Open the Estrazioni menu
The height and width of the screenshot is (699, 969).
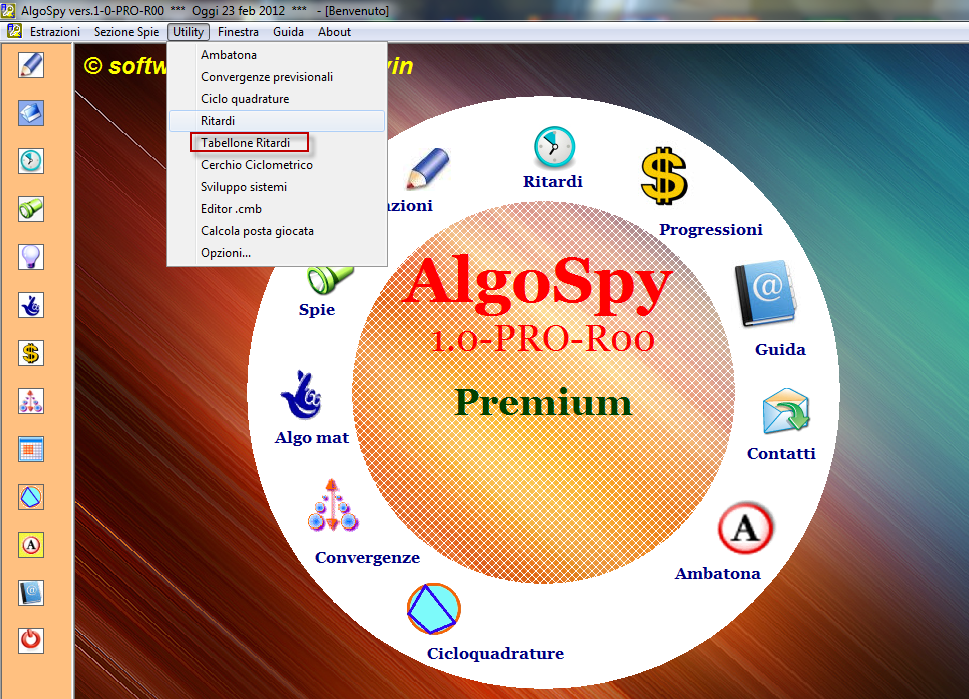(55, 32)
